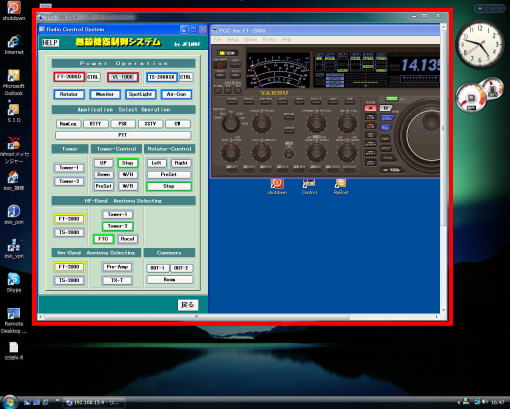The height and width of the screenshot is (409, 510).
Task: Click PreSet in Tower-Control
Action: pyautogui.click(x=104, y=186)
